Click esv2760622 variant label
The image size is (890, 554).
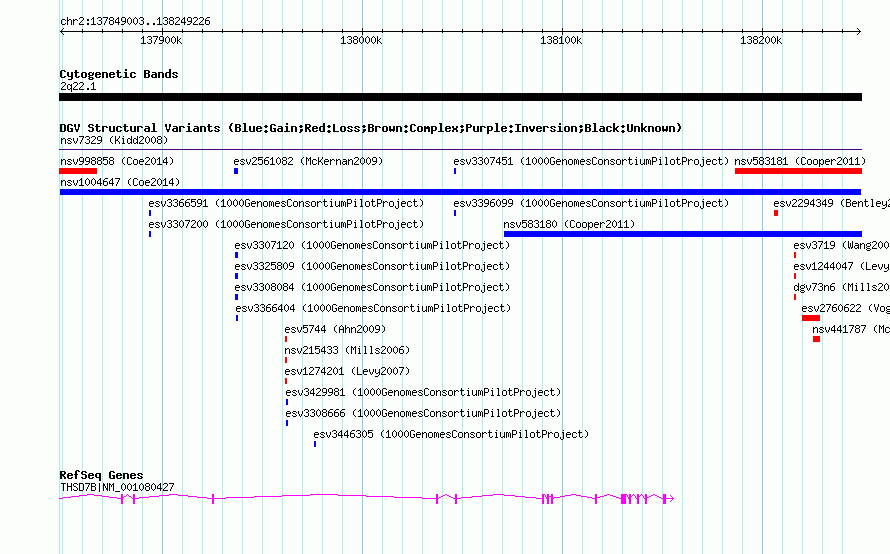point(845,308)
